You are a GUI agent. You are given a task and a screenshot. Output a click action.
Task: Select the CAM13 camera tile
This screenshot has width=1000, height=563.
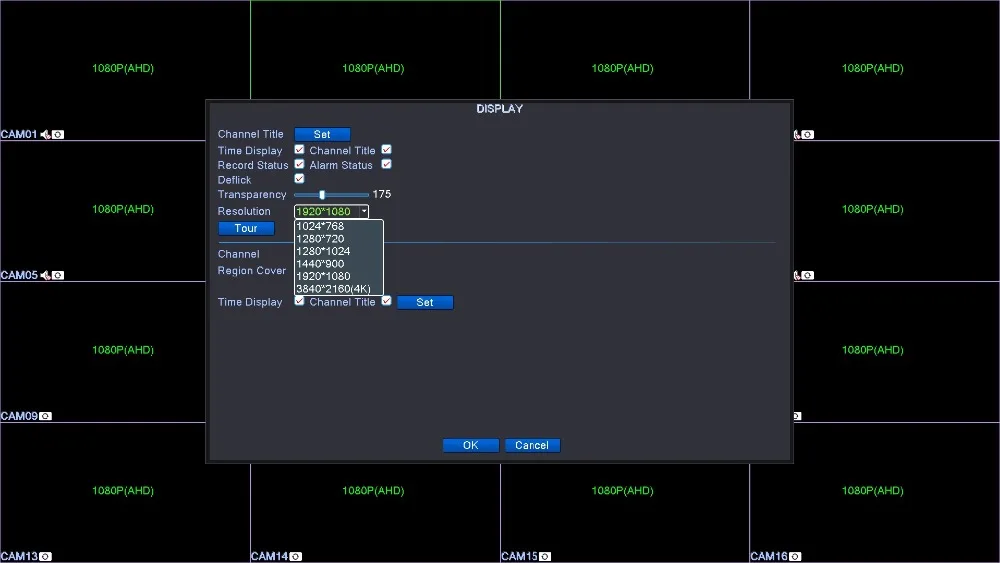(x=125, y=493)
